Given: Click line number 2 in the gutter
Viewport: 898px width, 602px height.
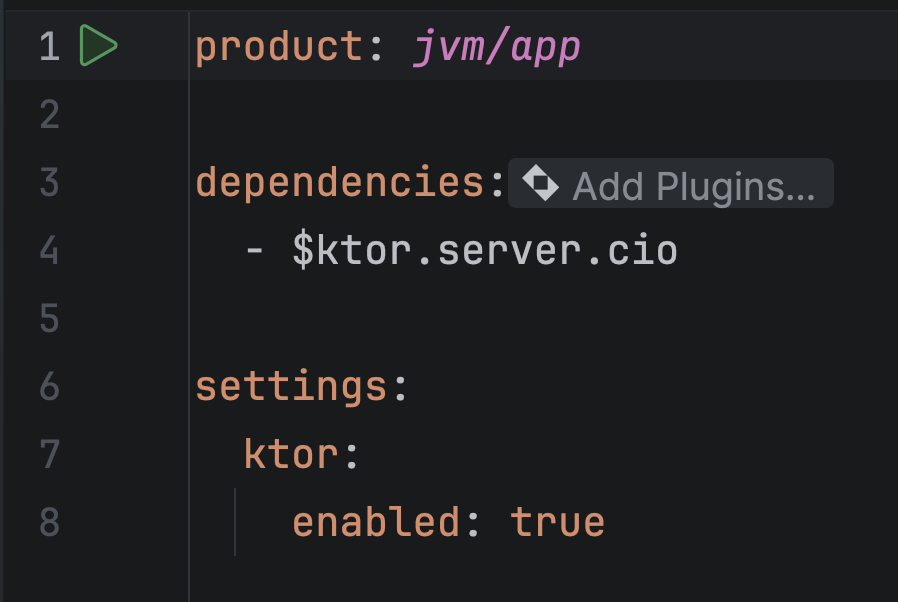Looking at the screenshot, I should pyautogui.click(x=49, y=115).
